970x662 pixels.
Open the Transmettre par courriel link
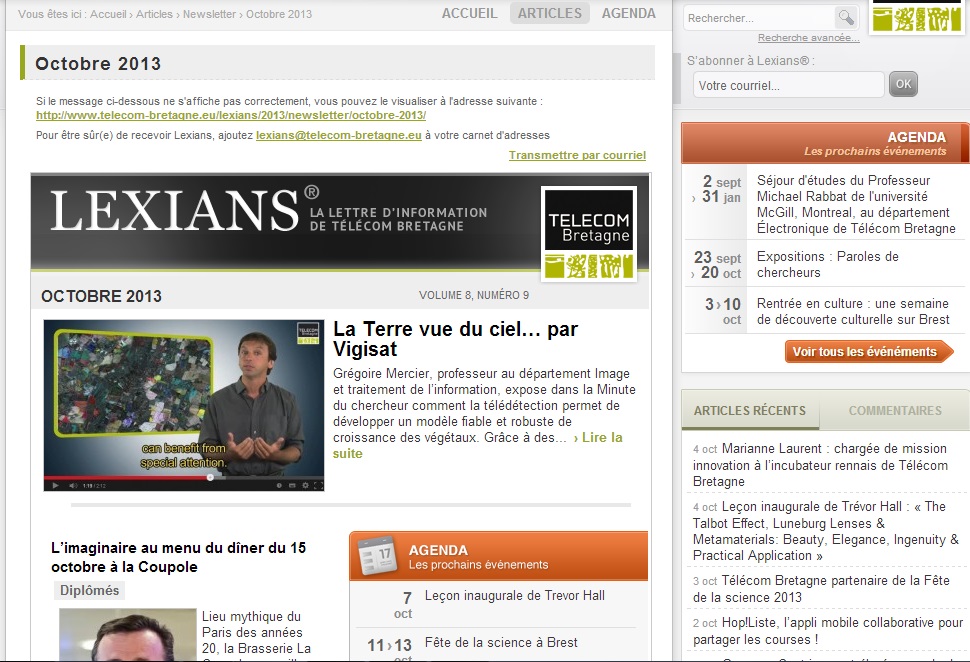pyautogui.click(x=577, y=155)
